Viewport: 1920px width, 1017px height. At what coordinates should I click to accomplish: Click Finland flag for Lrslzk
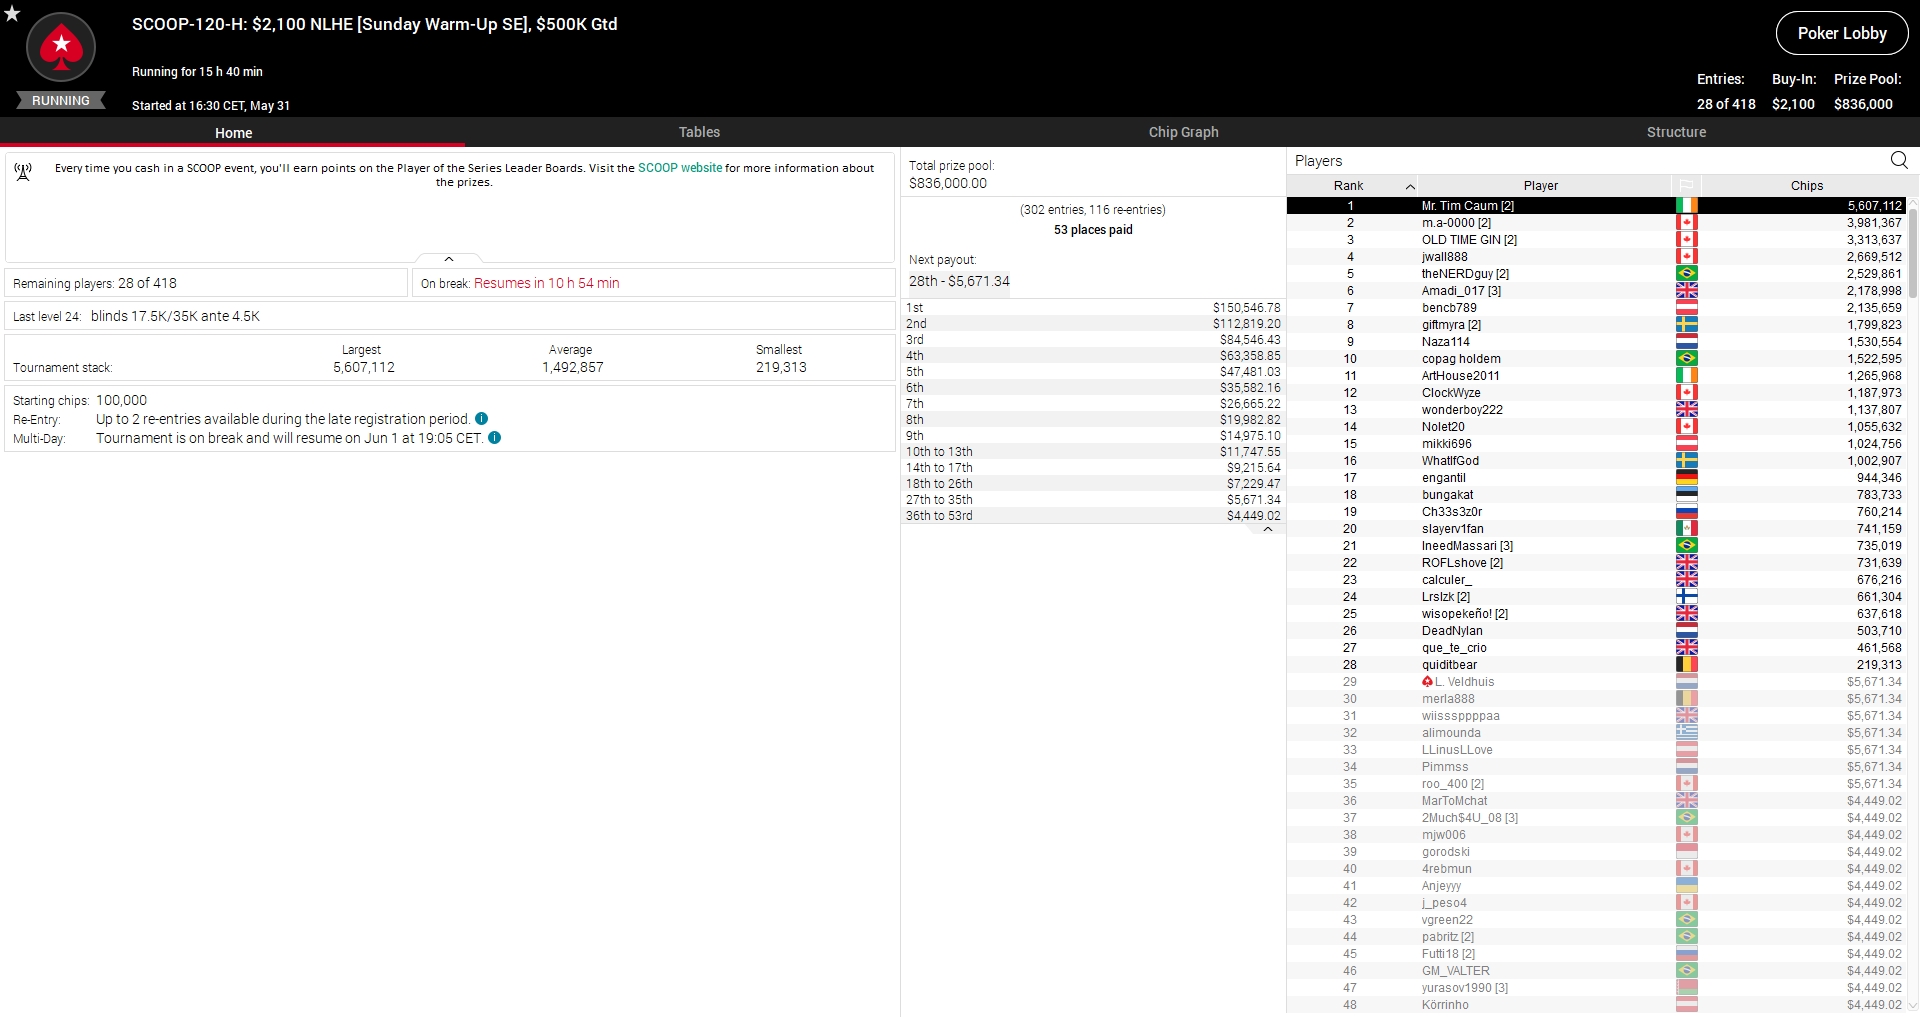(1686, 597)
